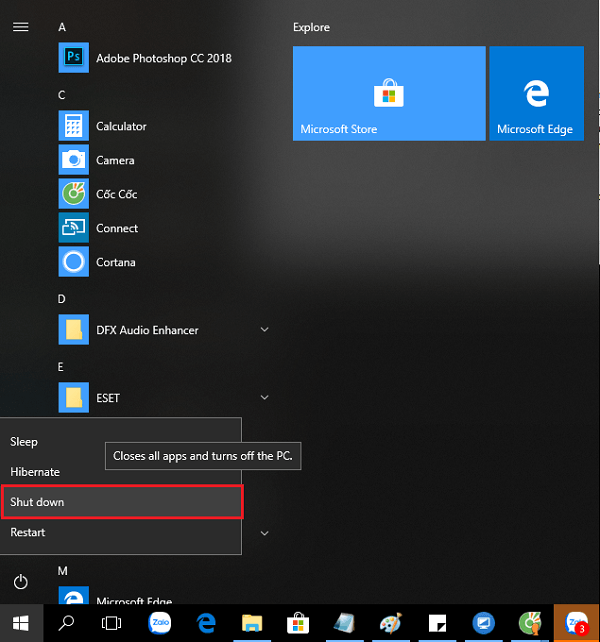Launch the Calculator app

point(120,127)
